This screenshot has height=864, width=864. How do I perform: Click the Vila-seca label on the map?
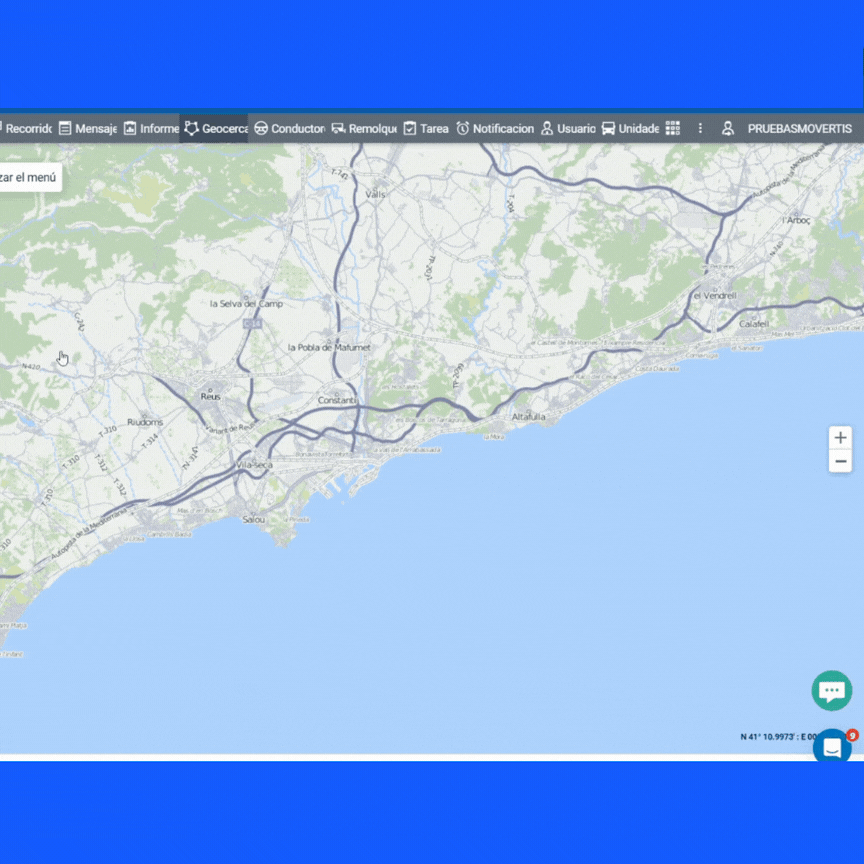[x=255, y=465]
